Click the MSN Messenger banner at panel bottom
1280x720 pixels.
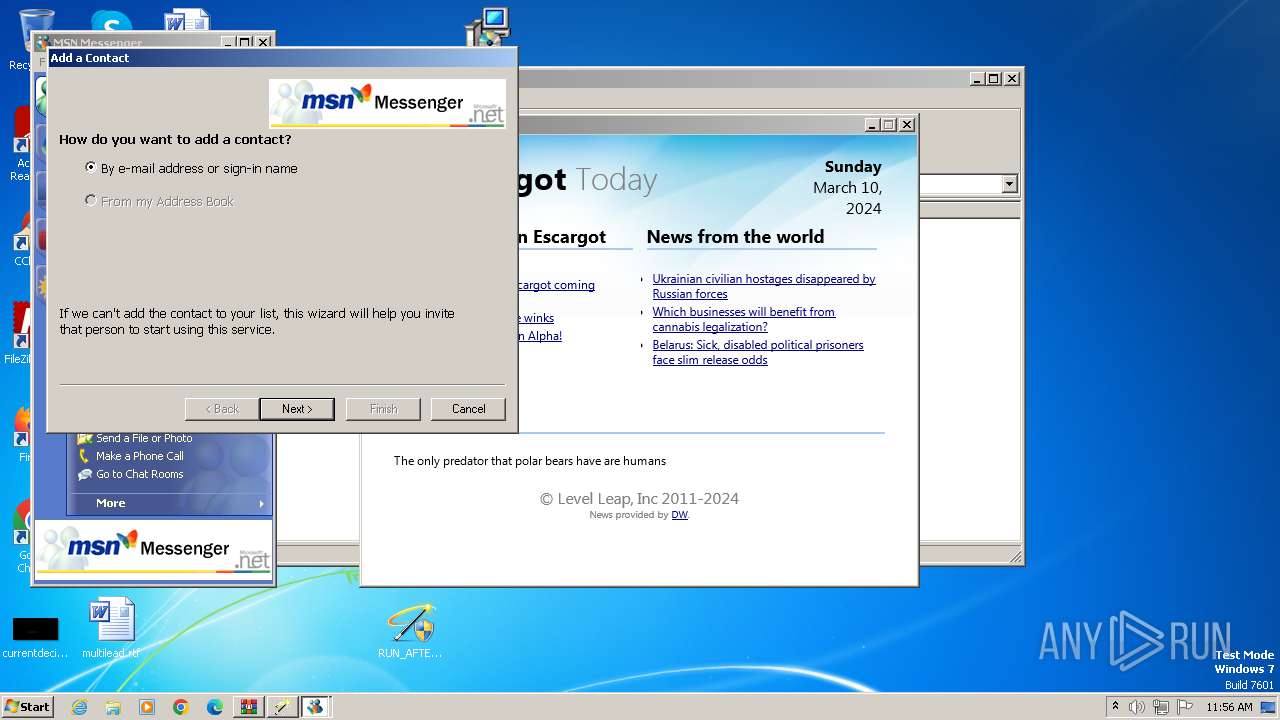point(154,549)
